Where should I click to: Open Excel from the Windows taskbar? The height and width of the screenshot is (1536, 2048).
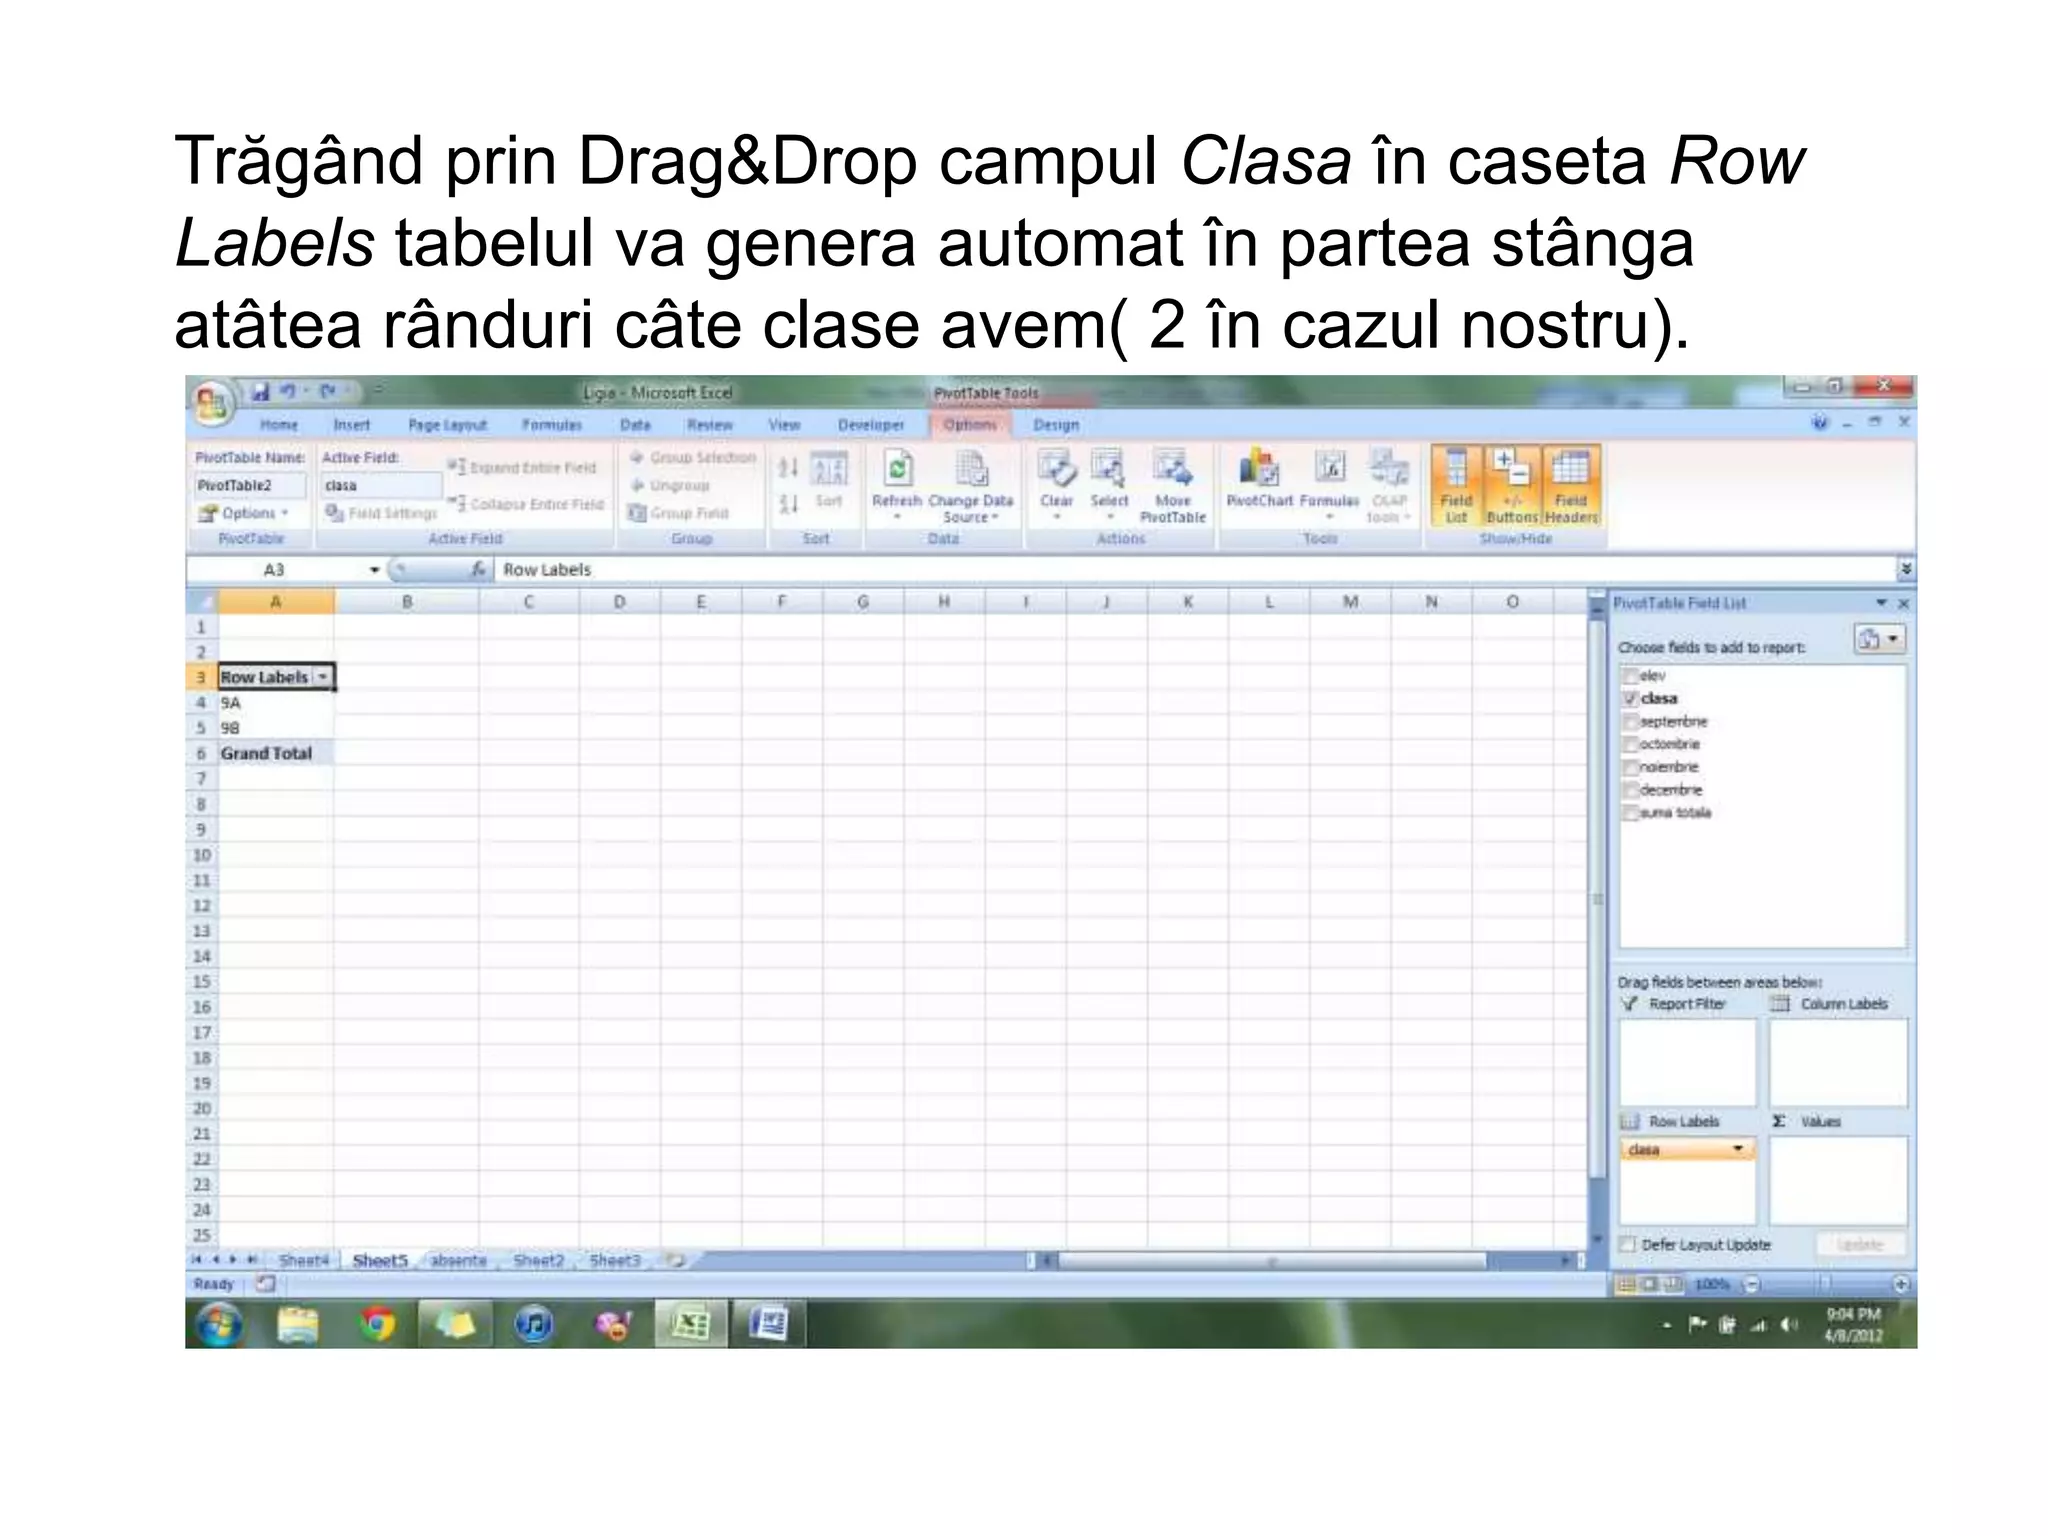[690, 1325]
